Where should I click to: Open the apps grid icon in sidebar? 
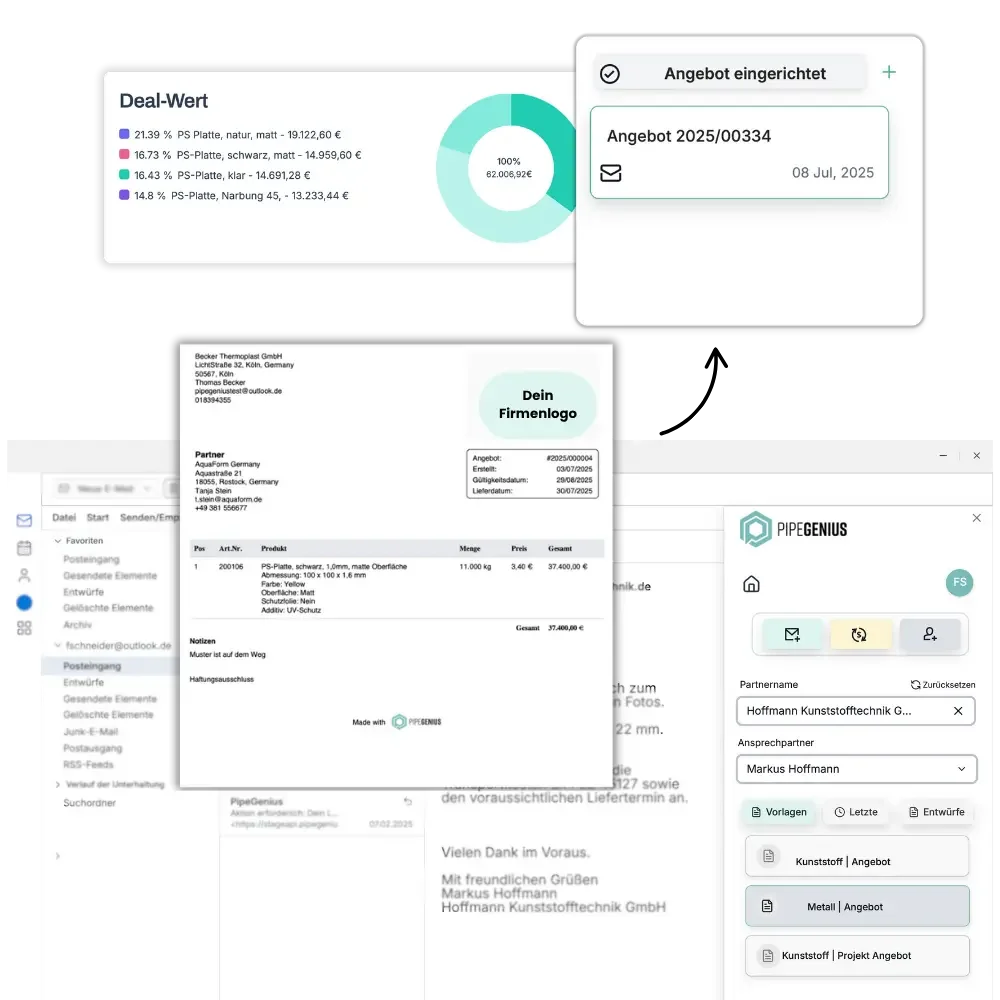[x=24, y=628]
